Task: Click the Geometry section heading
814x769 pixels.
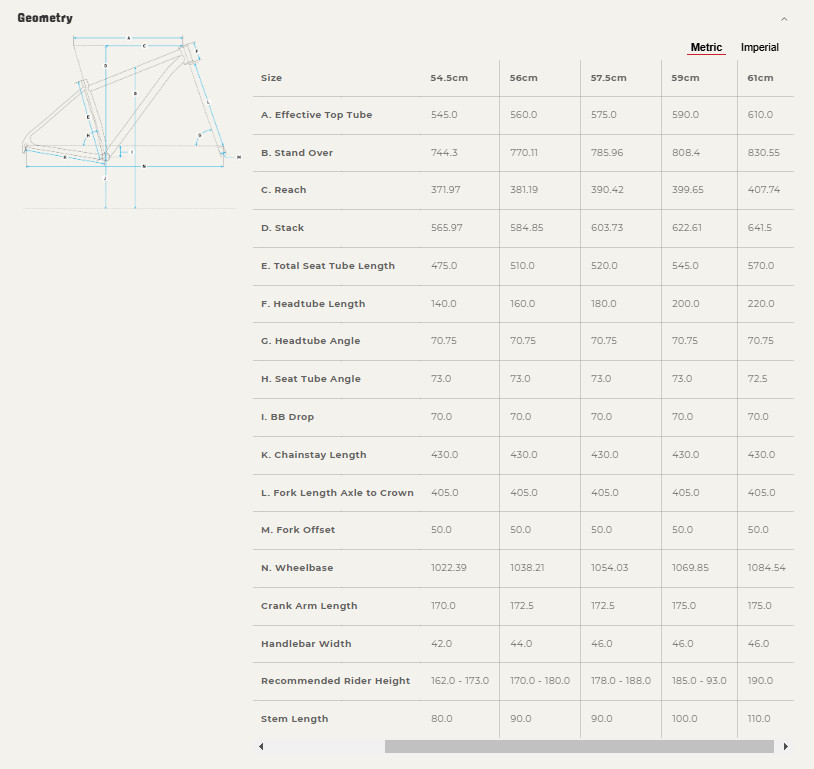Action: 45,18
